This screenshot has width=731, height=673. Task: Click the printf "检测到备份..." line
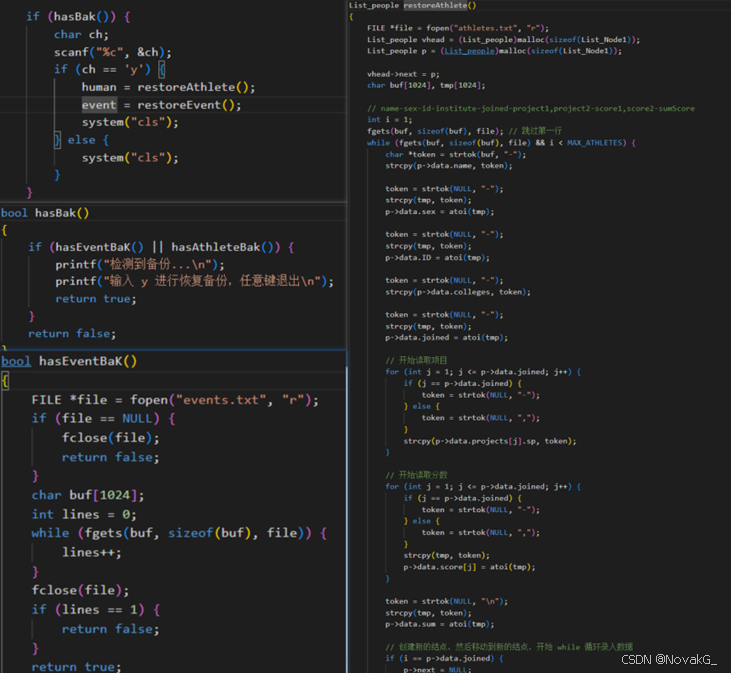(x=140, y=265)
